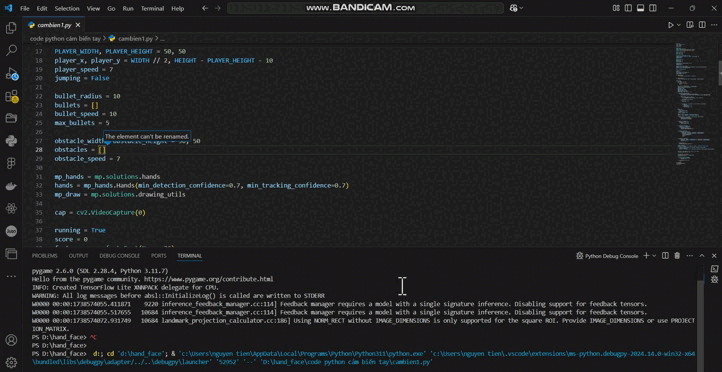Toggle the primary side bar layout button
722x372 pixels.
click(629, 8)
